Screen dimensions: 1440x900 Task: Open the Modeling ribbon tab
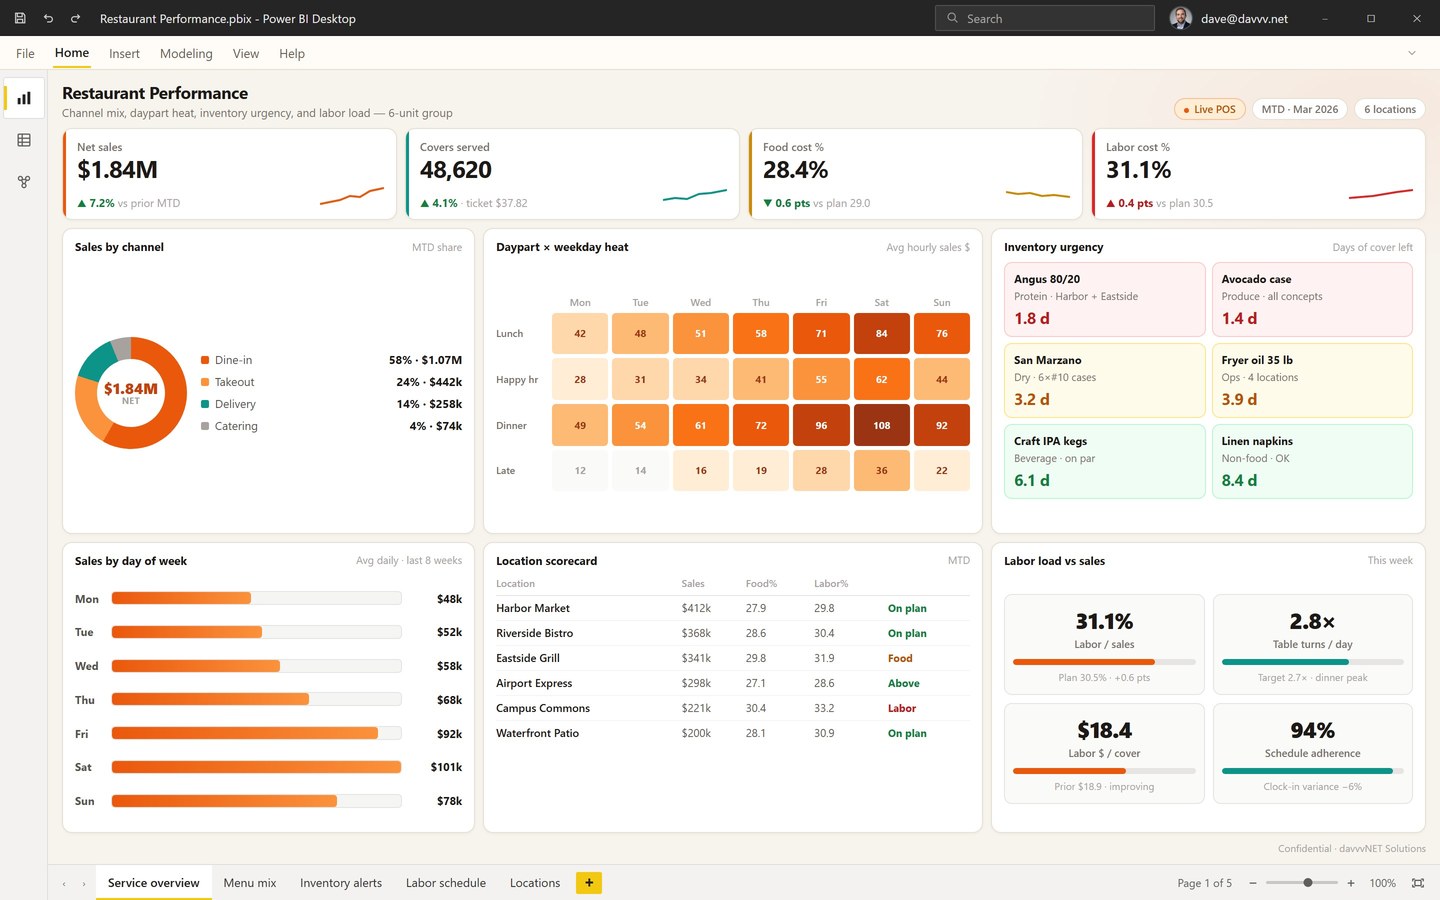click(186, 53)
